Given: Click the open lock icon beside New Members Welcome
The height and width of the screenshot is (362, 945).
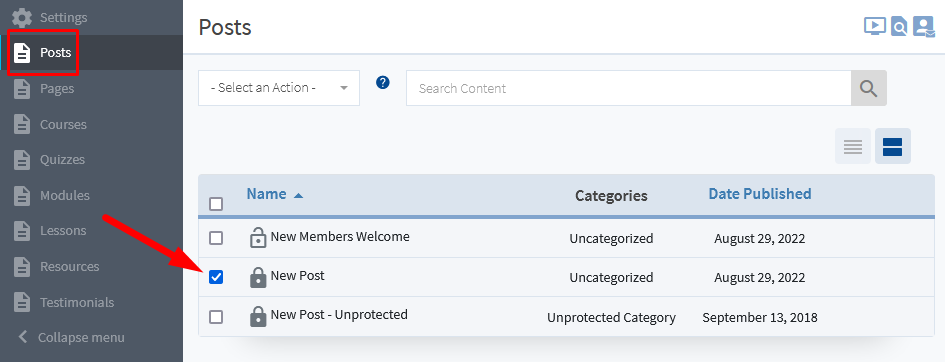Looking at the screenshot, I should point(258,238).
